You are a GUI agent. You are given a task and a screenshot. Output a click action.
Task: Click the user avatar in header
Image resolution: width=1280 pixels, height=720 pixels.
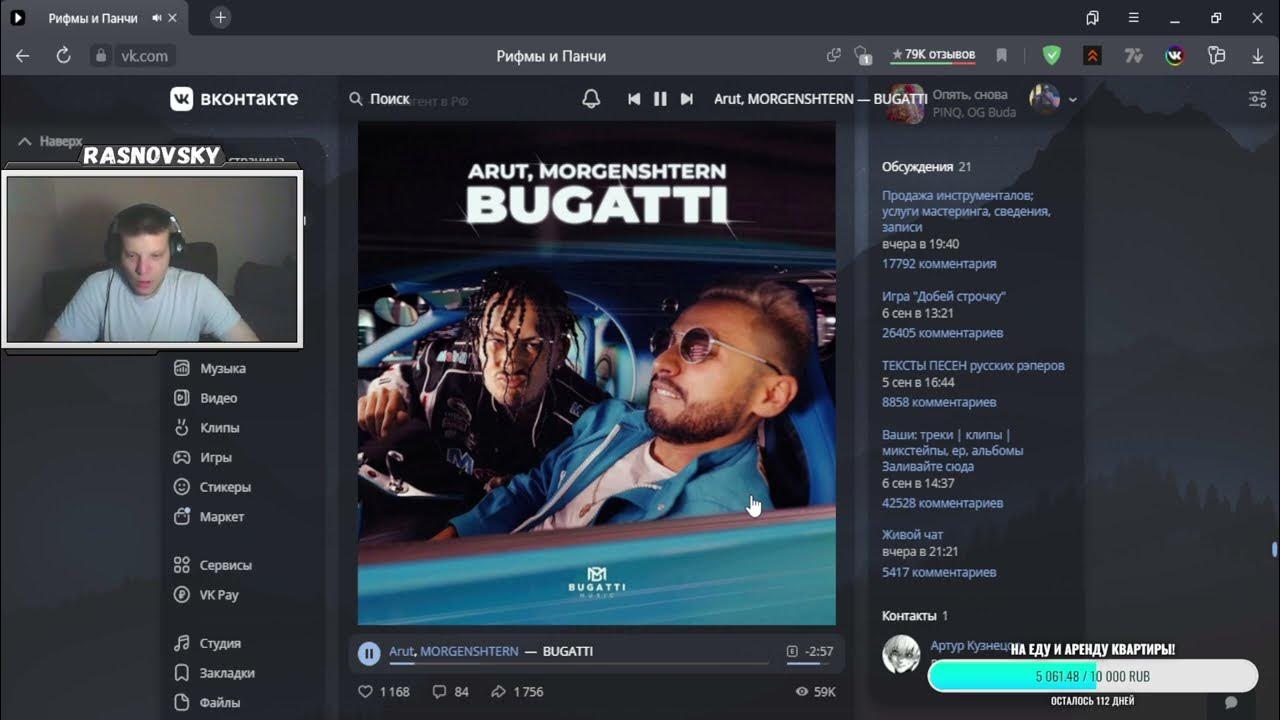tap(1045, 99)
